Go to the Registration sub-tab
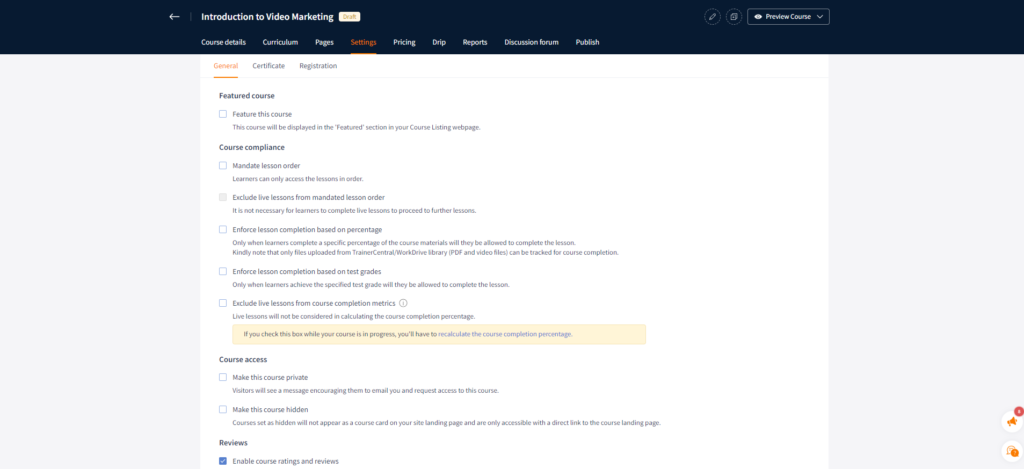Image resolution: width=1024 pixels, height=469 pixels. (318, 66)
